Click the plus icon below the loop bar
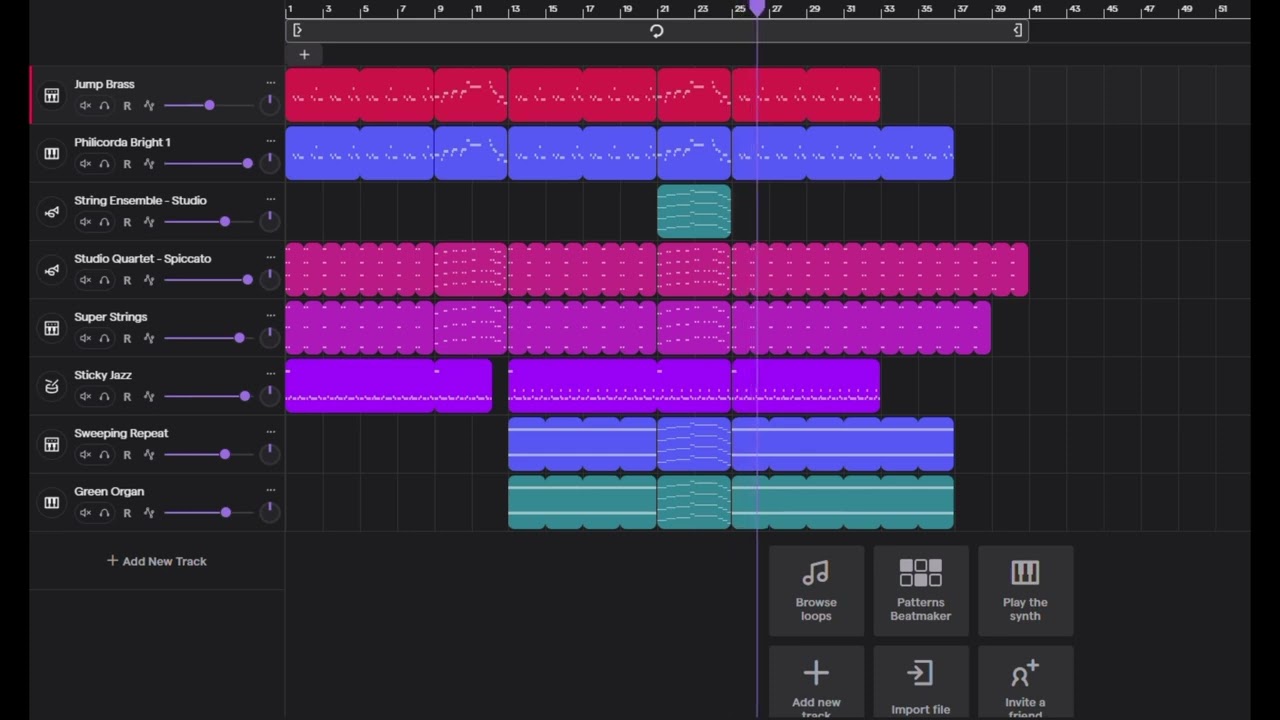 coord(304,55)
